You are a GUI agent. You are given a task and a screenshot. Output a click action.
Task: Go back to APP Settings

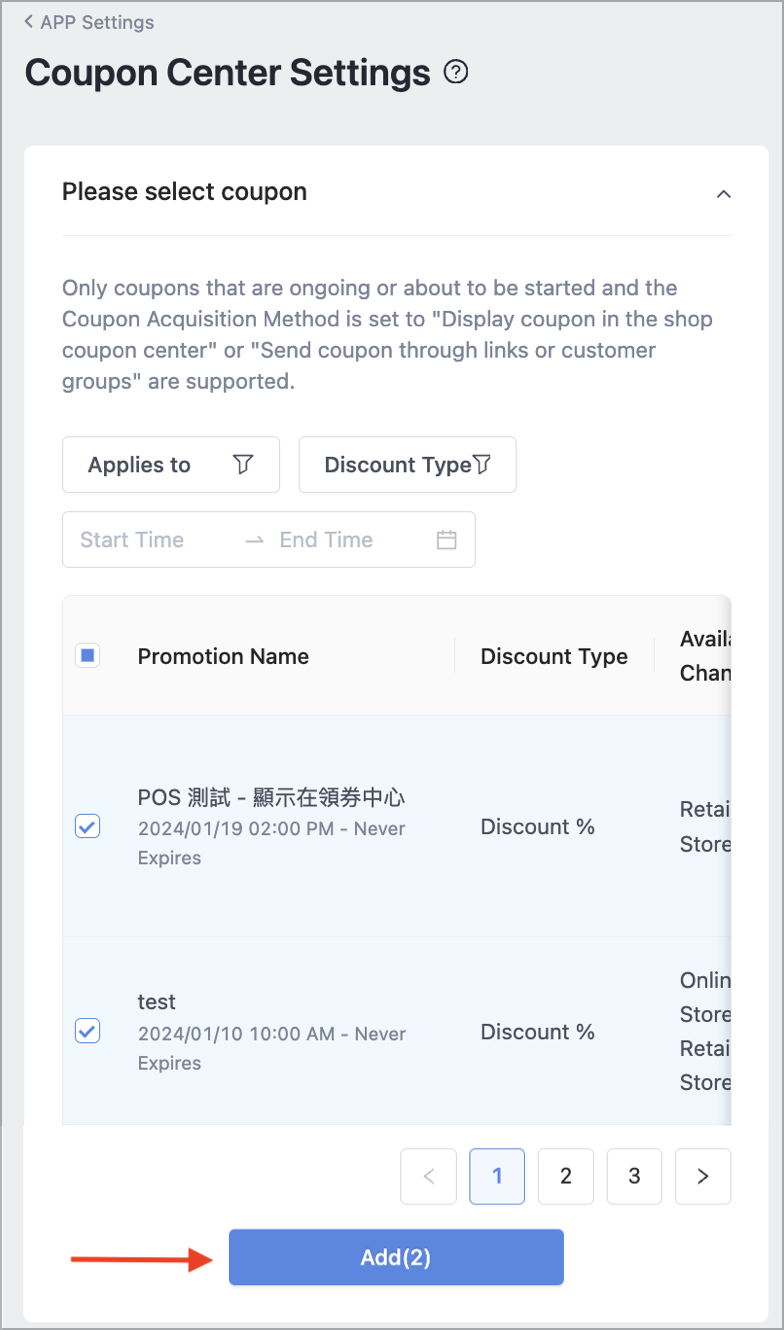pyautogui.click(x=89, y=22)
